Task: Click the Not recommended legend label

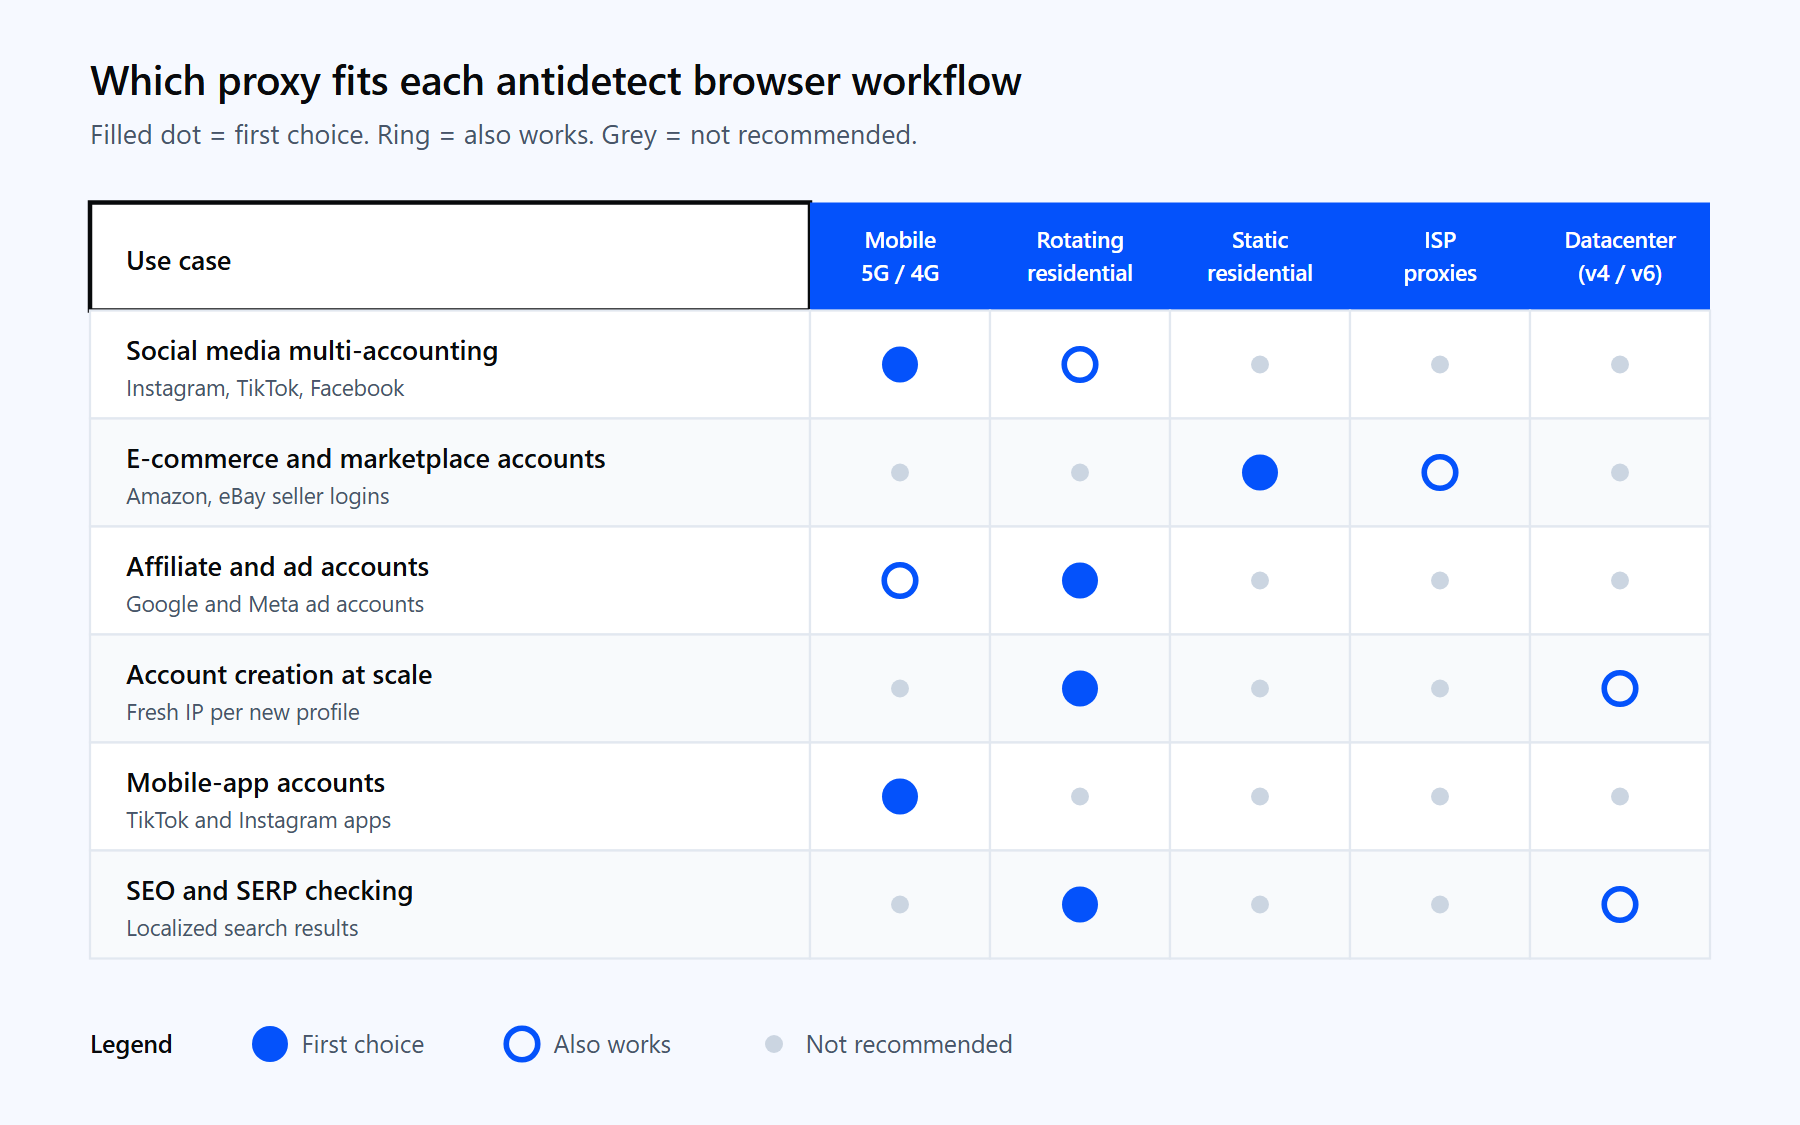Action: click(x=909, y=1044)
